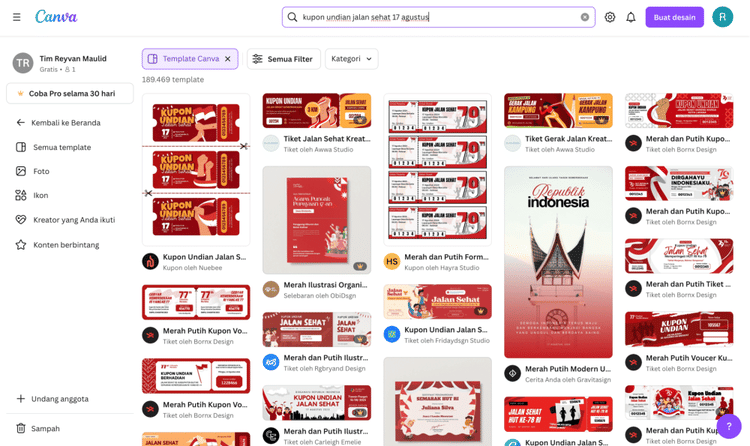Toggle the Template Canva filter

184,59
